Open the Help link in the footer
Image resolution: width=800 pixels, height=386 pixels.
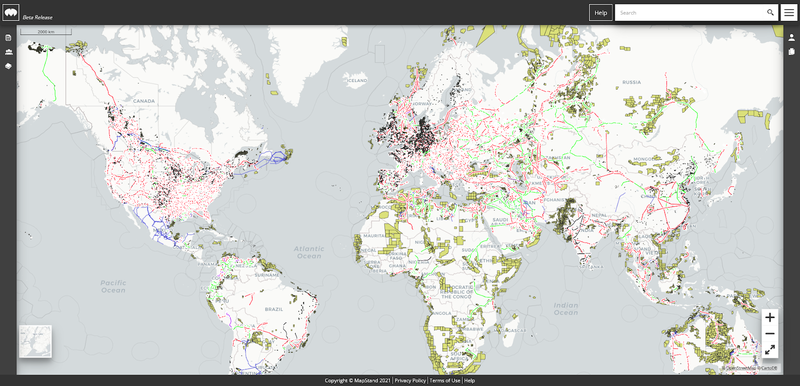click(469, 380)
